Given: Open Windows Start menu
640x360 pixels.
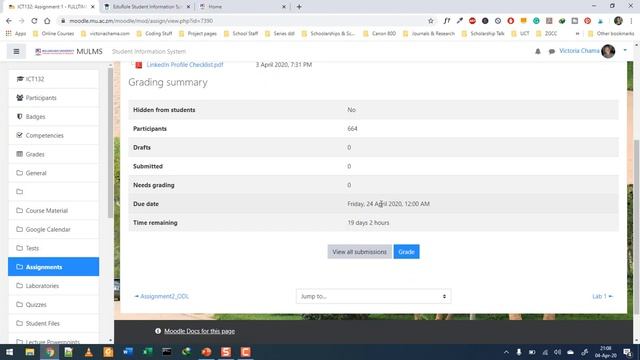Looking at the screenshot, I should (9, 352).
